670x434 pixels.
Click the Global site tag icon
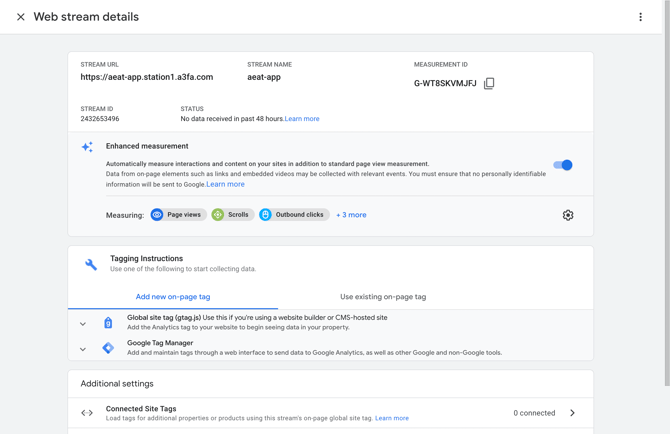[108, 323]
